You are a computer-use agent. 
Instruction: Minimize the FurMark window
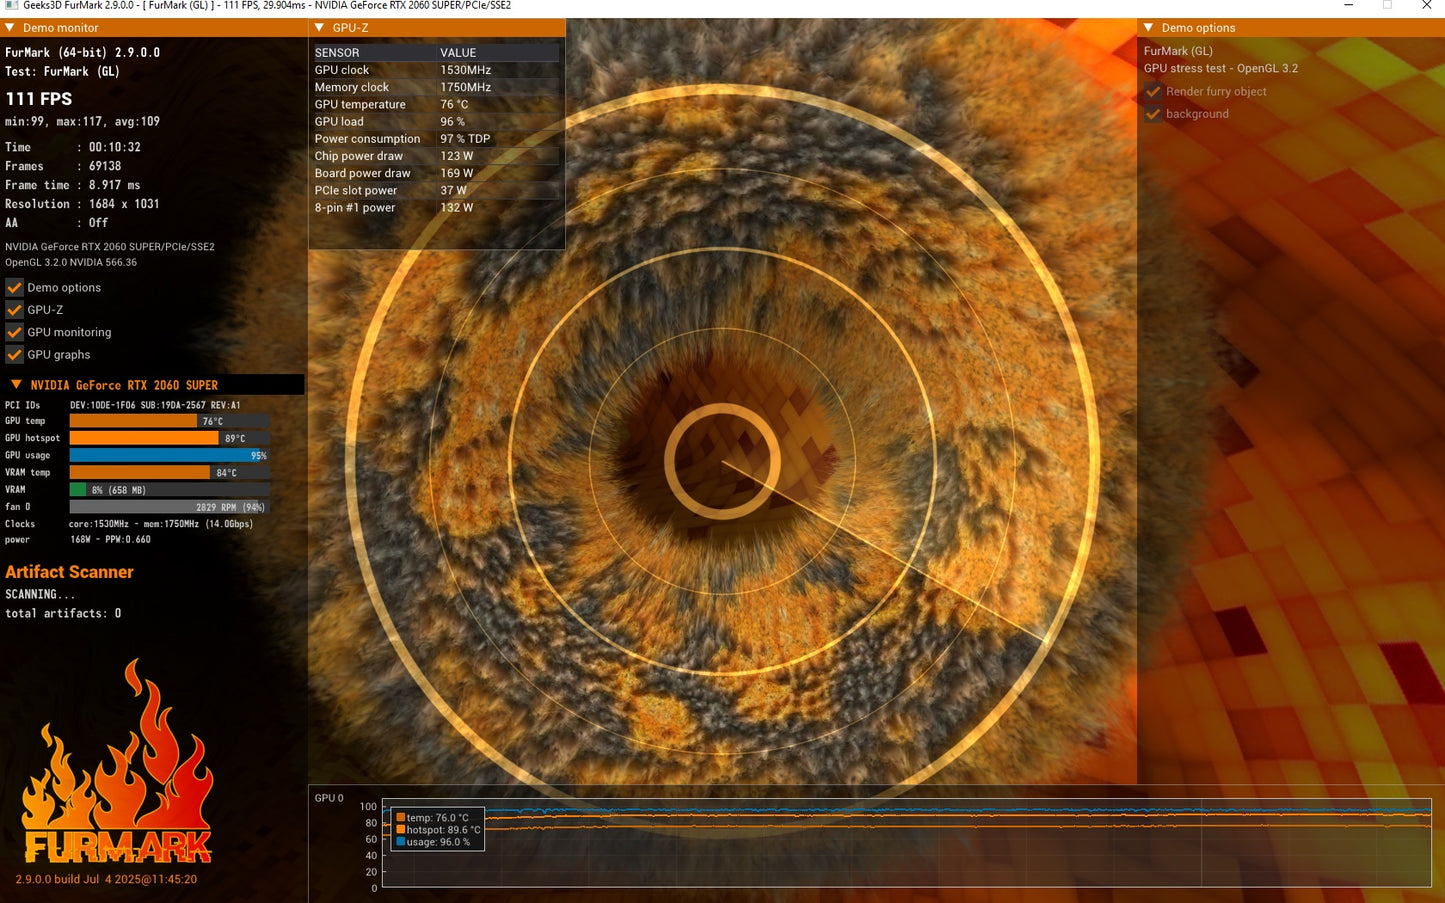click(1349, 5)
